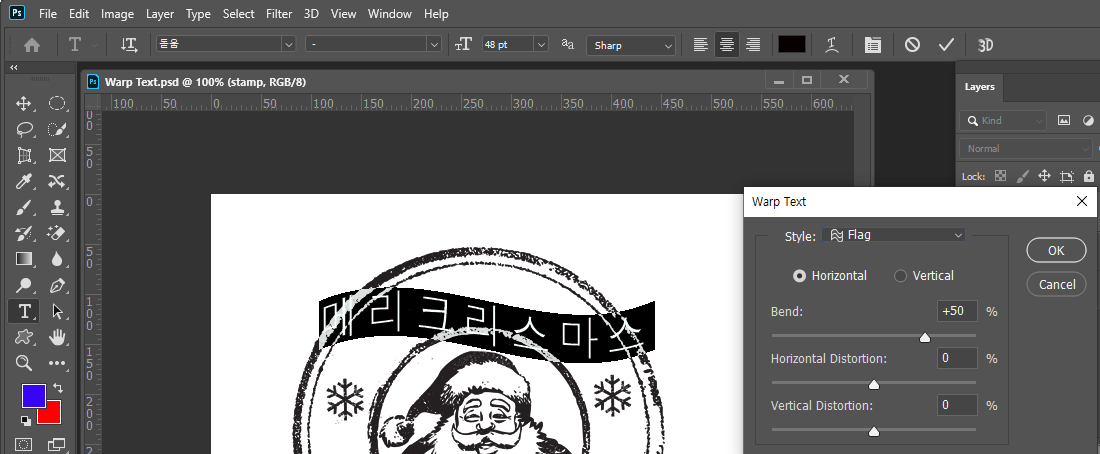Screen dimensions: 1100x454
Task: Lock transparent pixels in Layers panel
Action: 1001,176
